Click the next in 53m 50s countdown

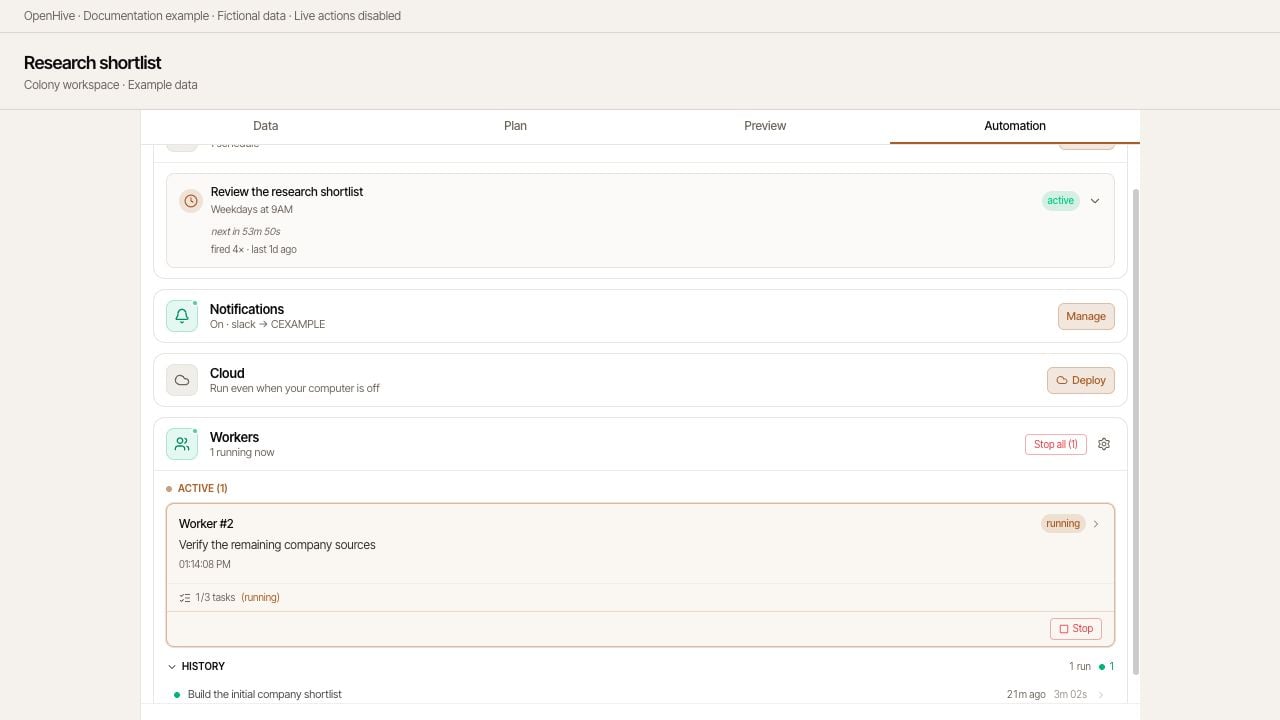click(x=246, y=232)
